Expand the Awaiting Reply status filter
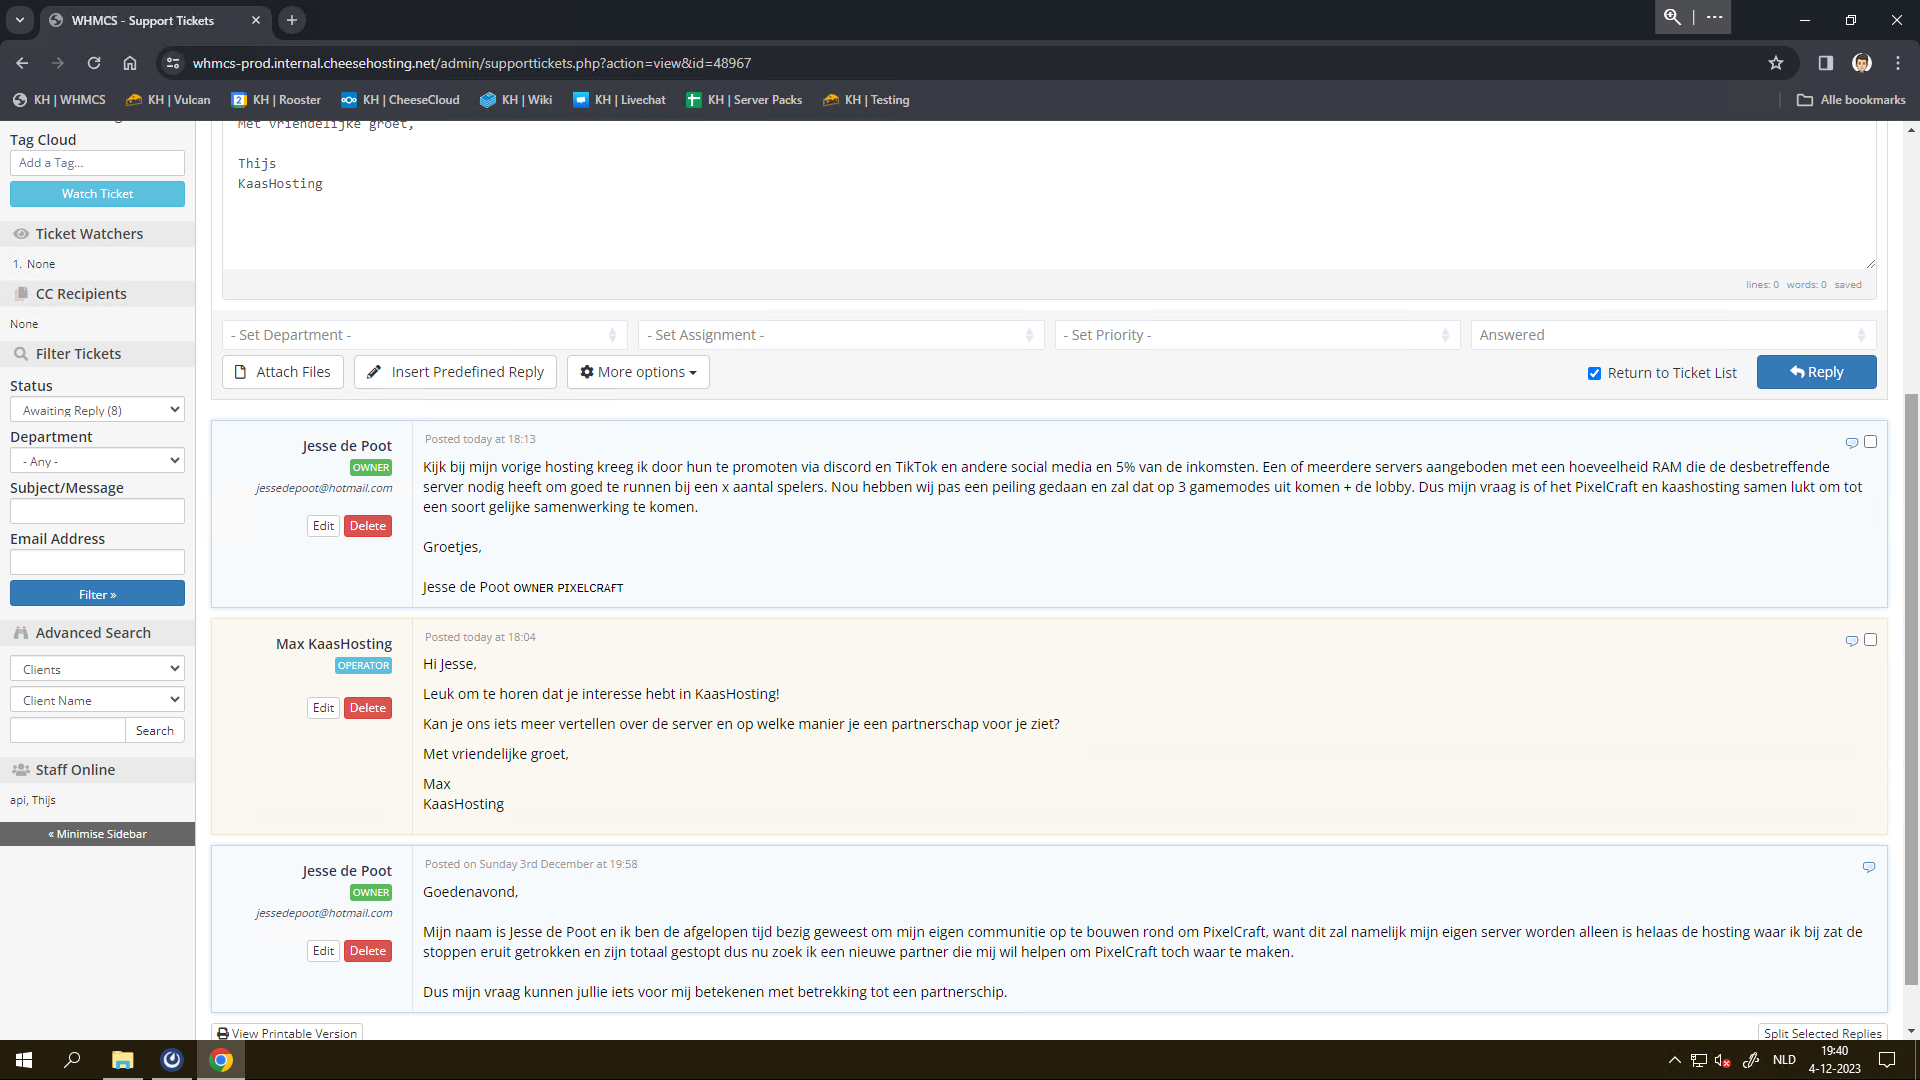The height and width of the screenshot is (1080, 1920). (97, 410)
